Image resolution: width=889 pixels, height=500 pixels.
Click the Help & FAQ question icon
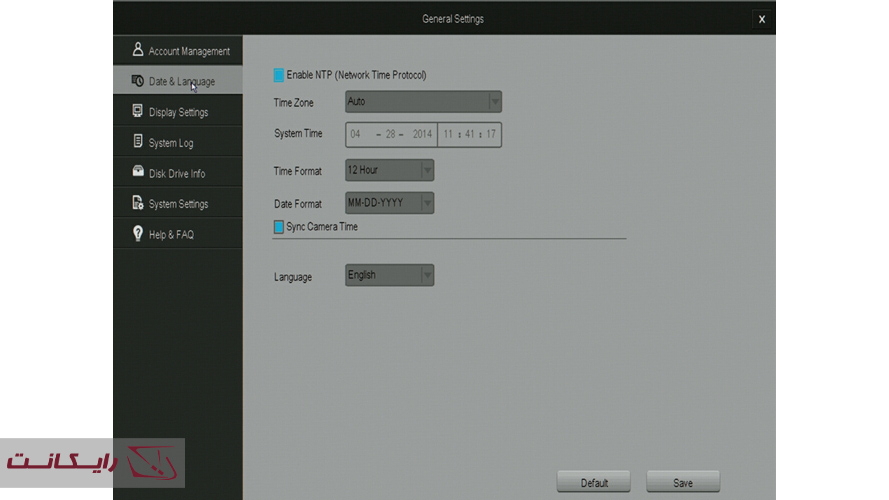pos(138,234)
